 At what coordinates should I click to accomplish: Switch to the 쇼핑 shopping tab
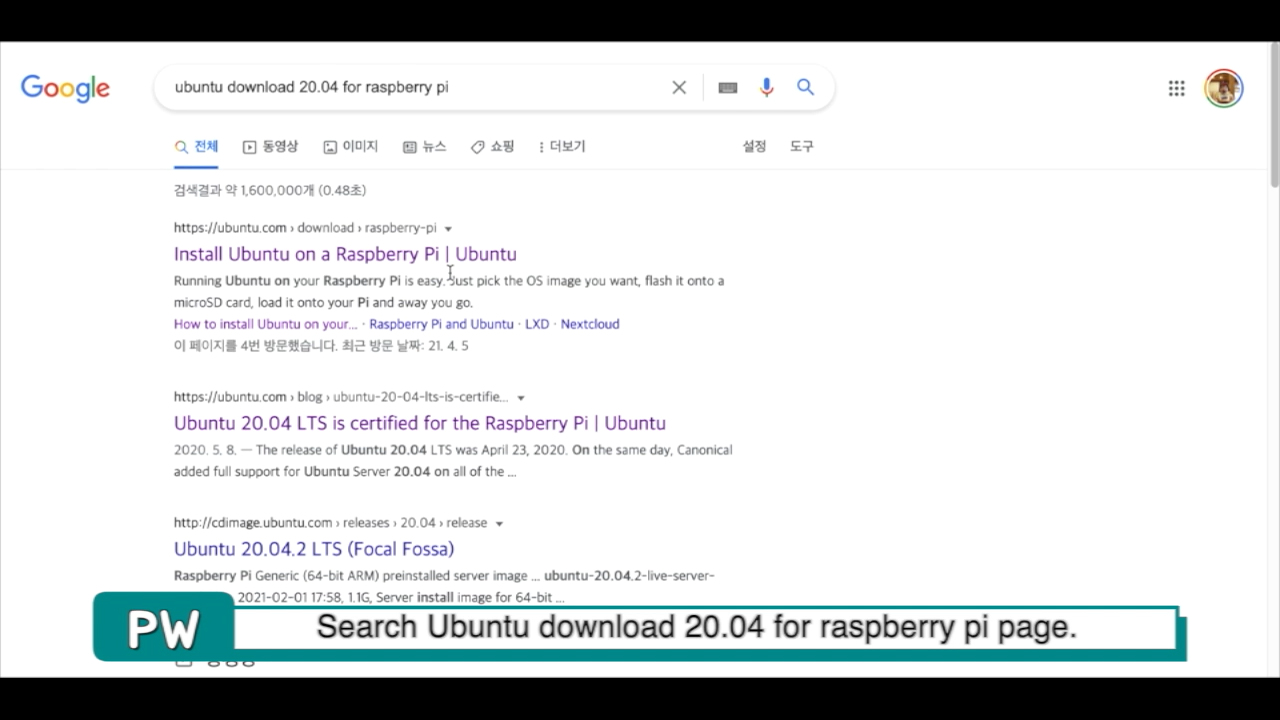(x=492, y=147)
